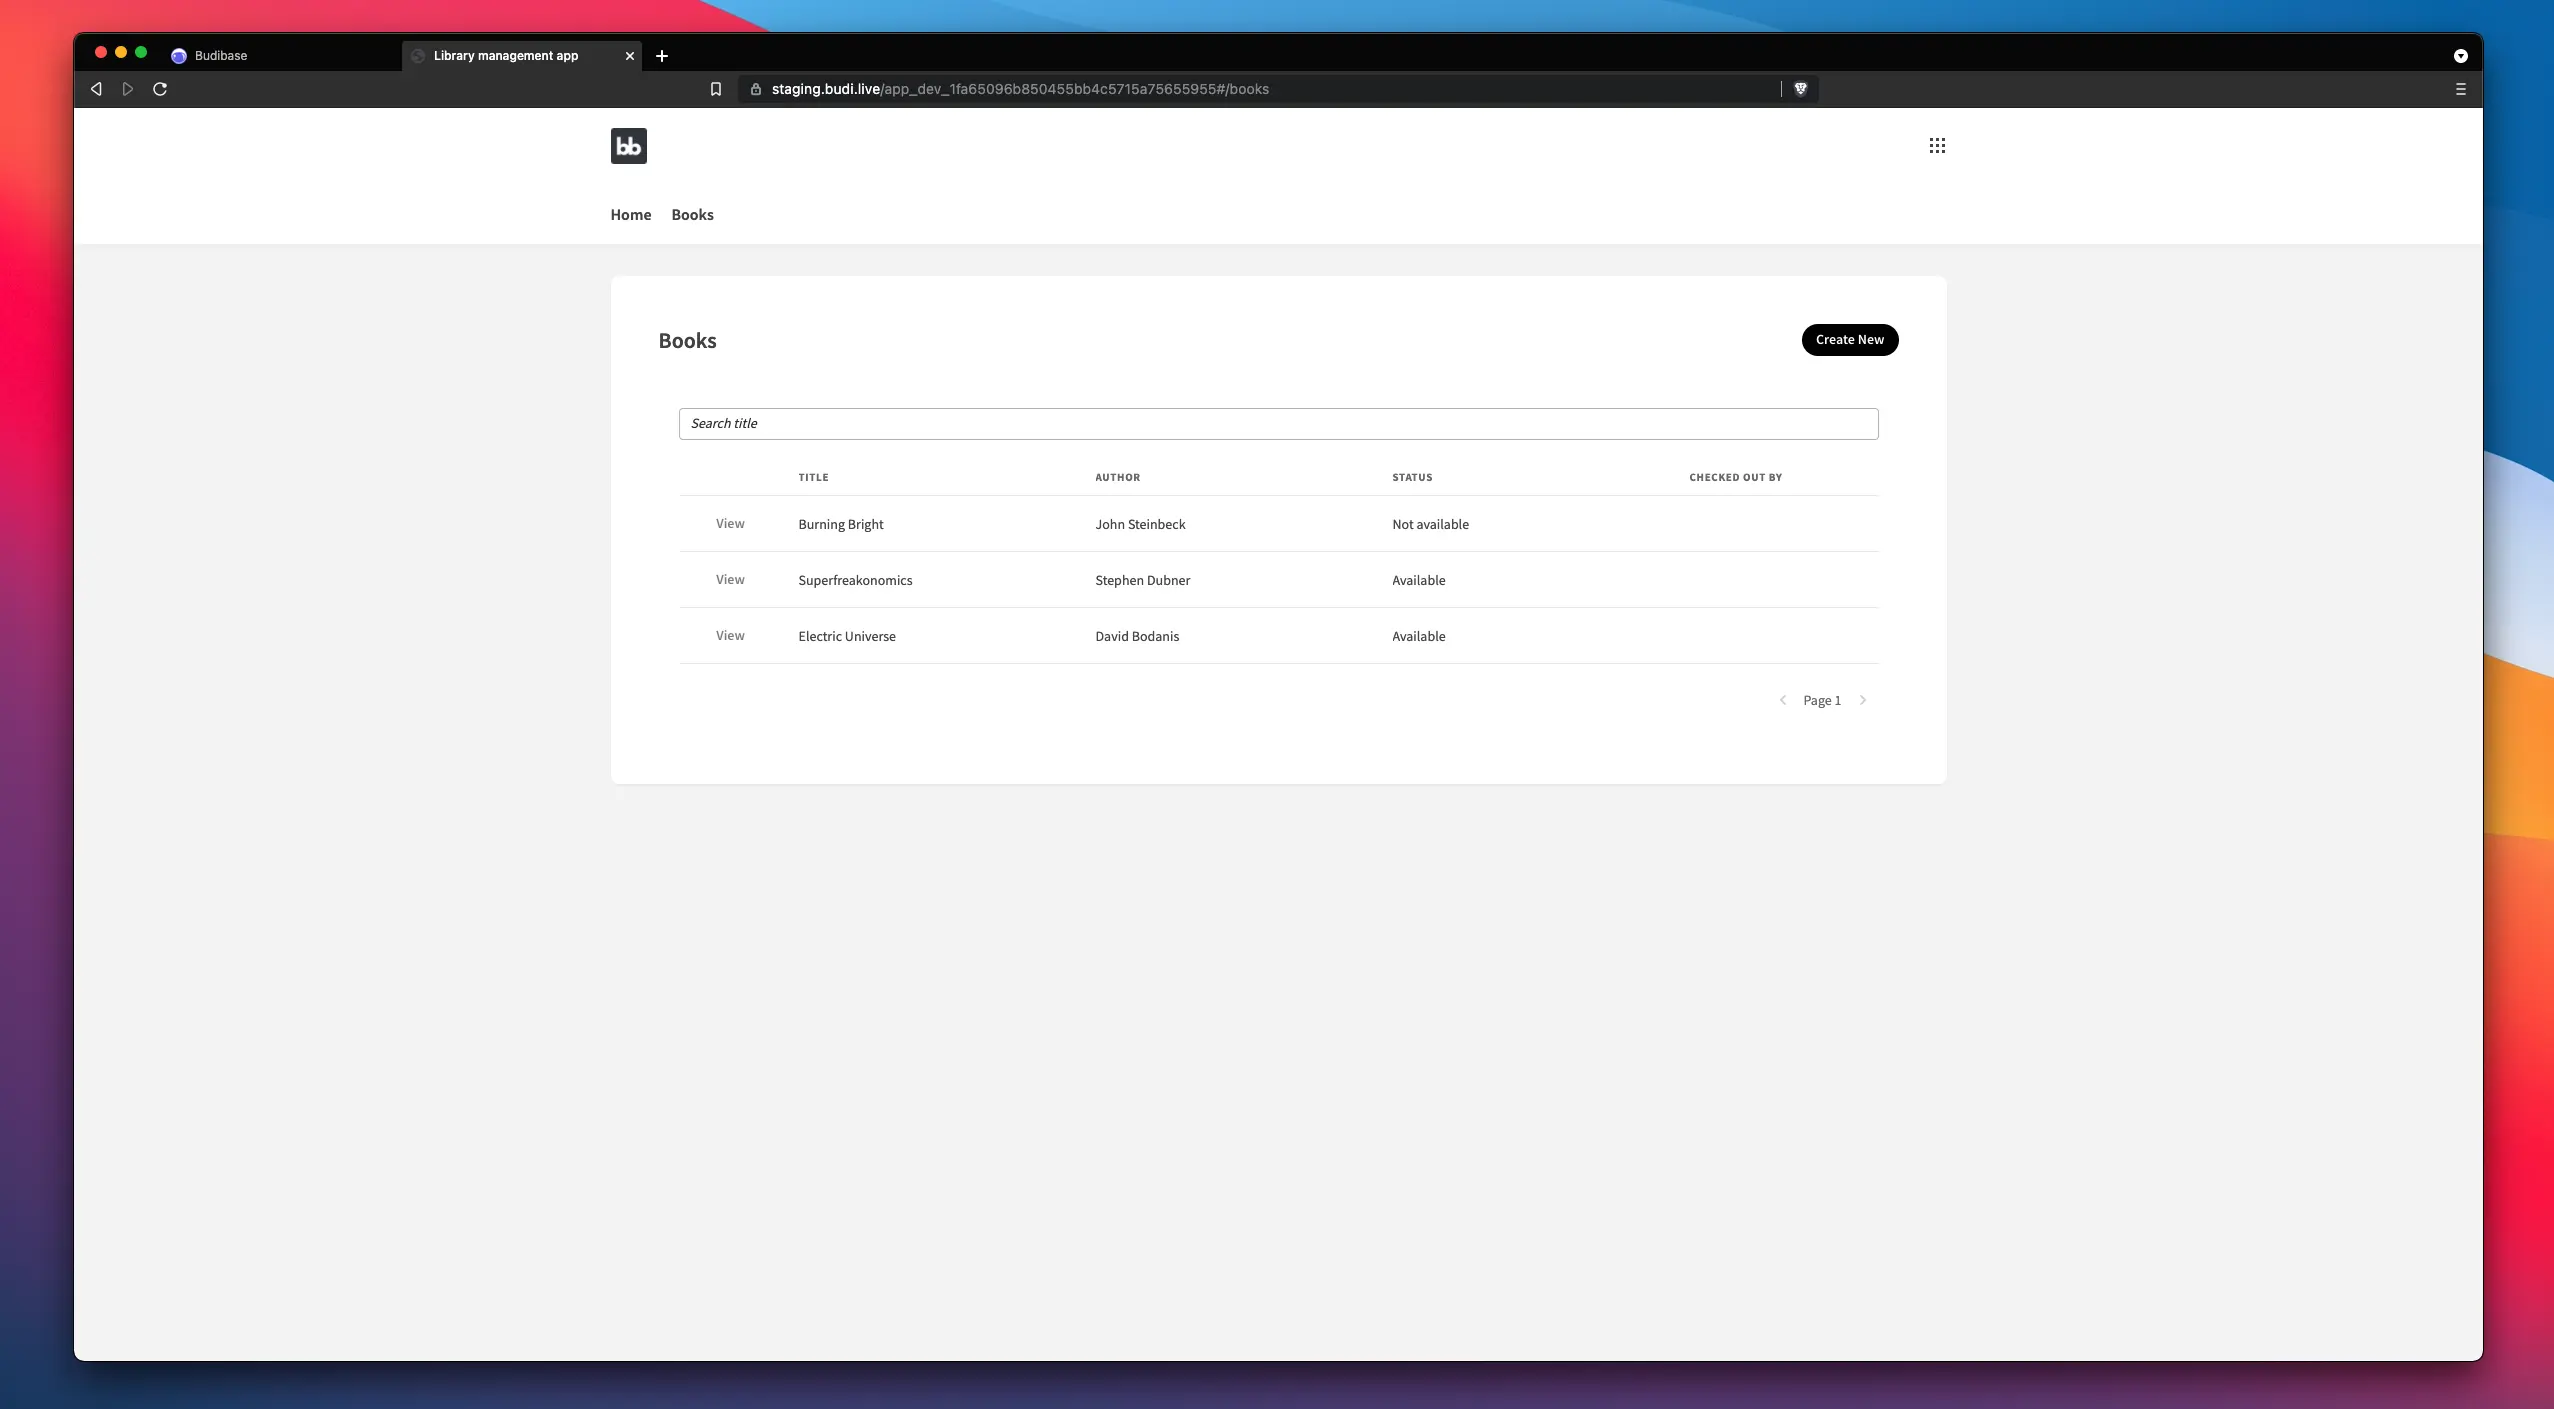Click the Title column header
Screen dimensions: 2554x1409
pos(812,477)
